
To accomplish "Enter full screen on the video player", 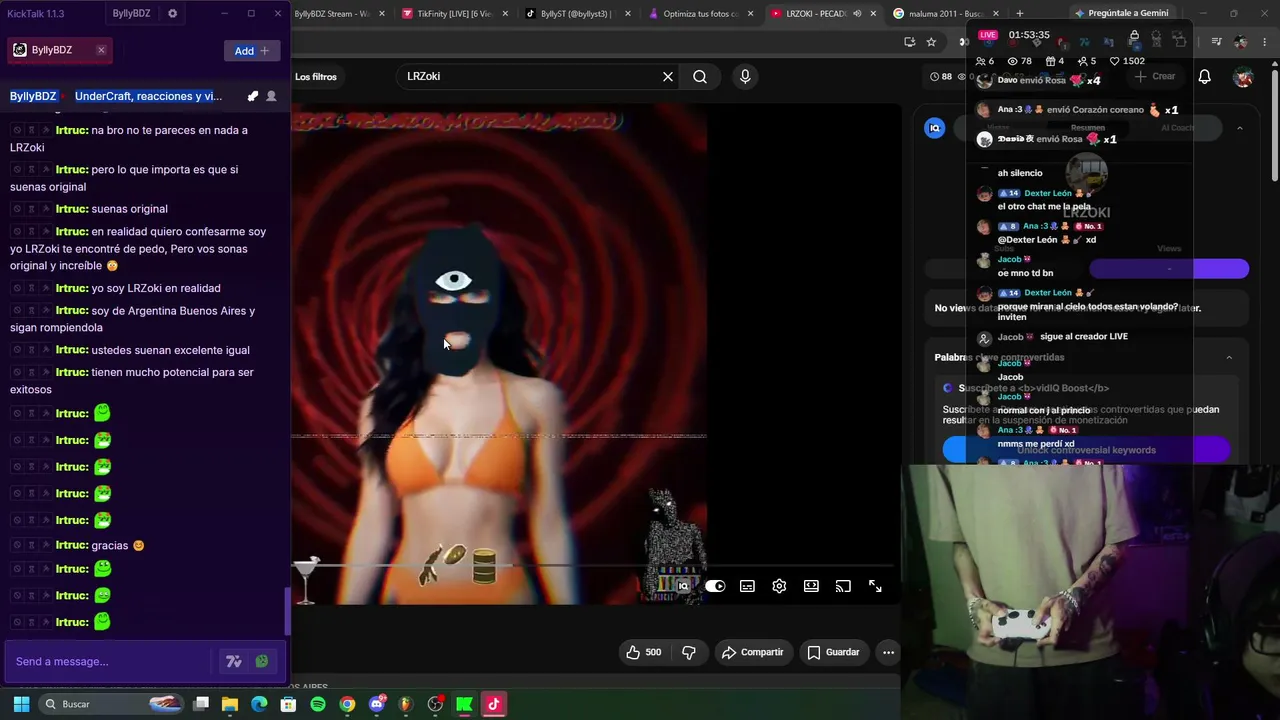I will pos(875,586).
